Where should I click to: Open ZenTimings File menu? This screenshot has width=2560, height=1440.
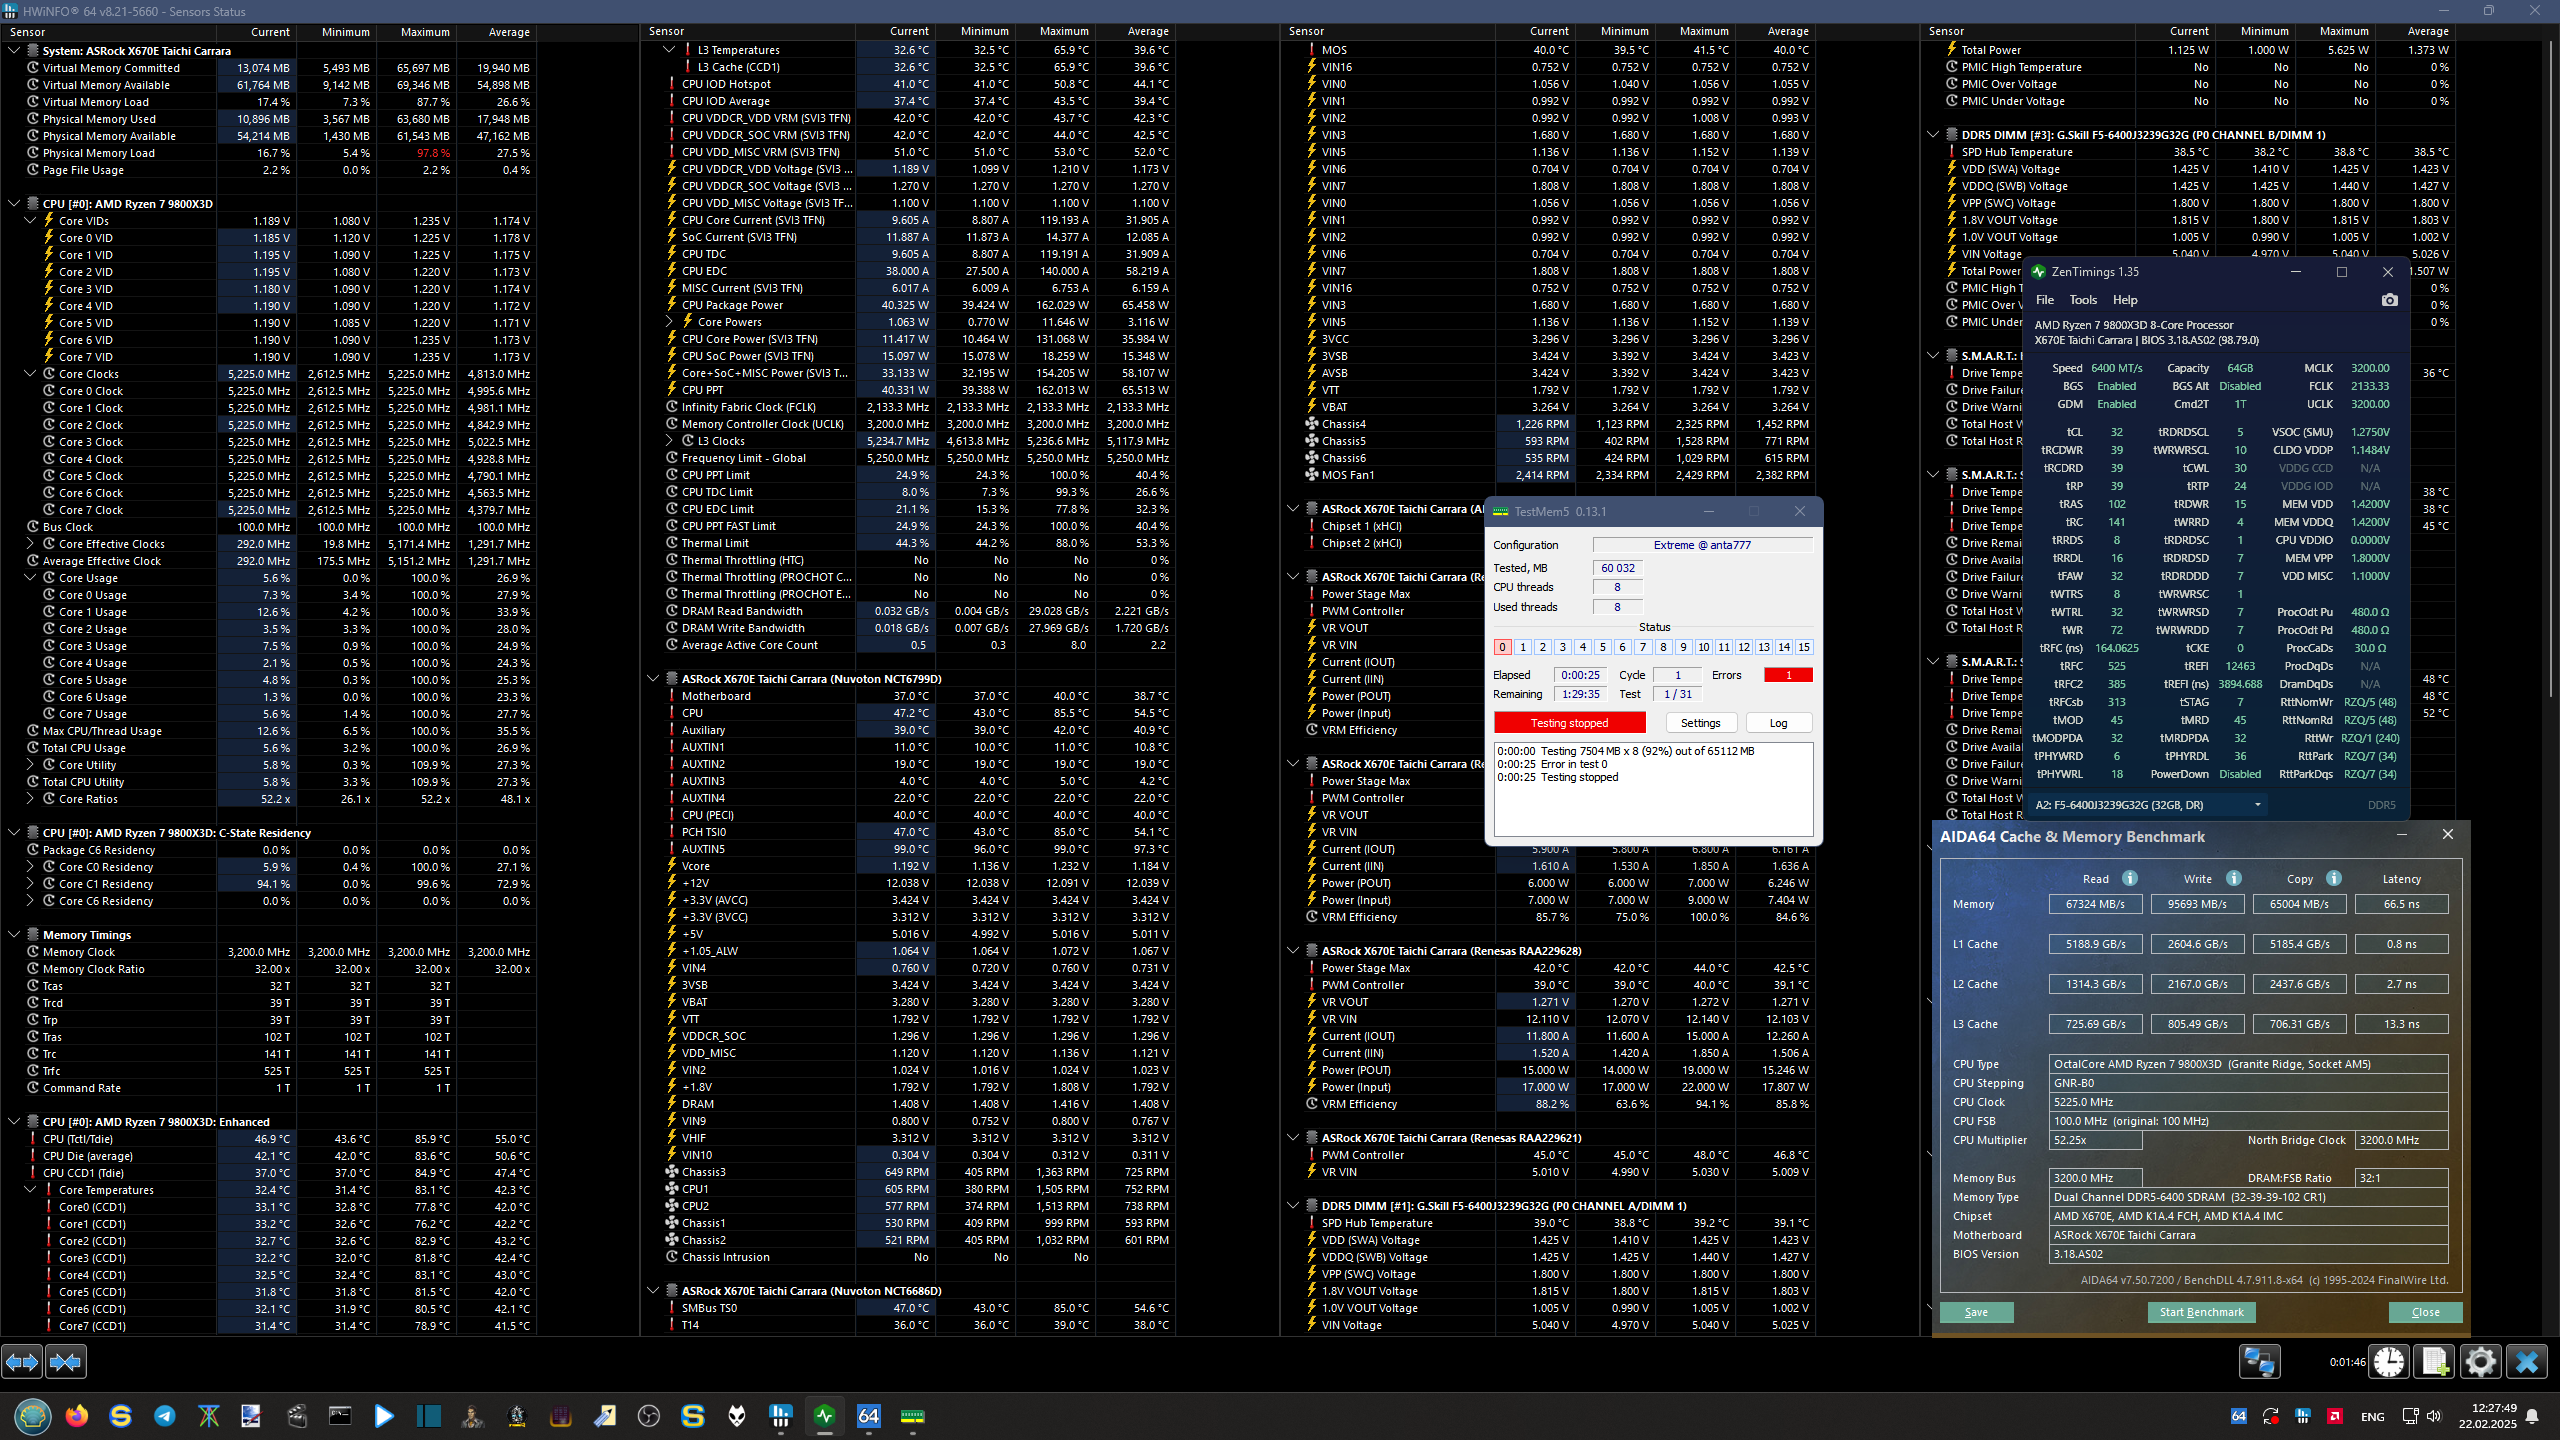click(x=2045, y=300)
